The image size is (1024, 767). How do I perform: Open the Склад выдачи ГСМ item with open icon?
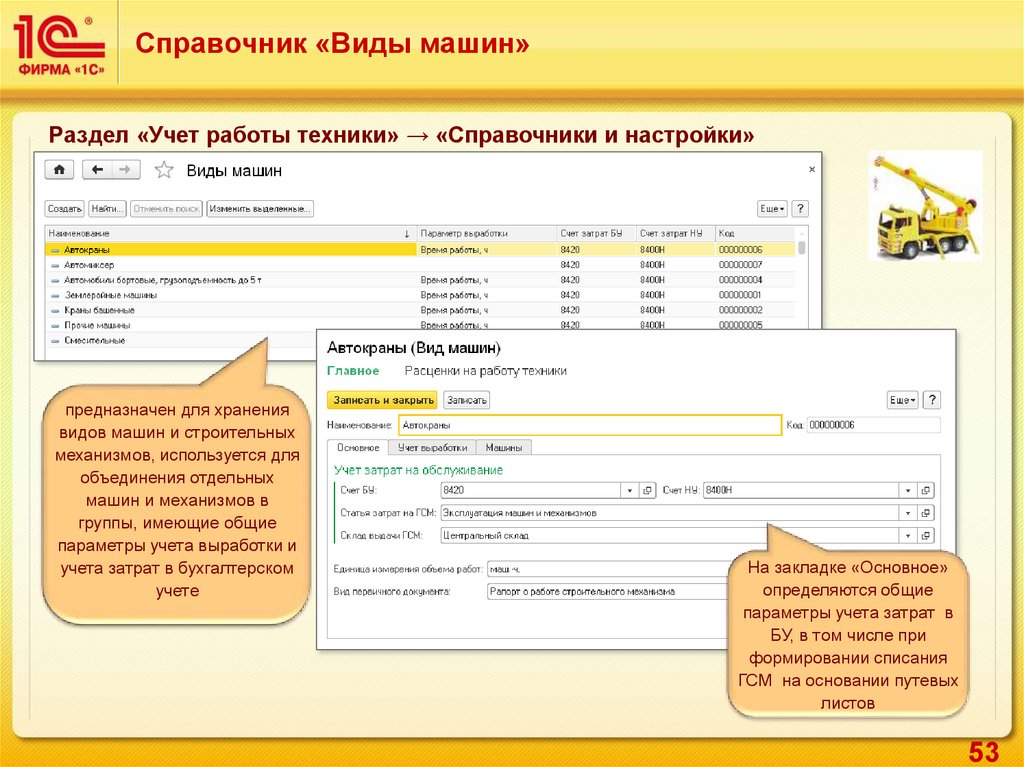coord(926,535)
